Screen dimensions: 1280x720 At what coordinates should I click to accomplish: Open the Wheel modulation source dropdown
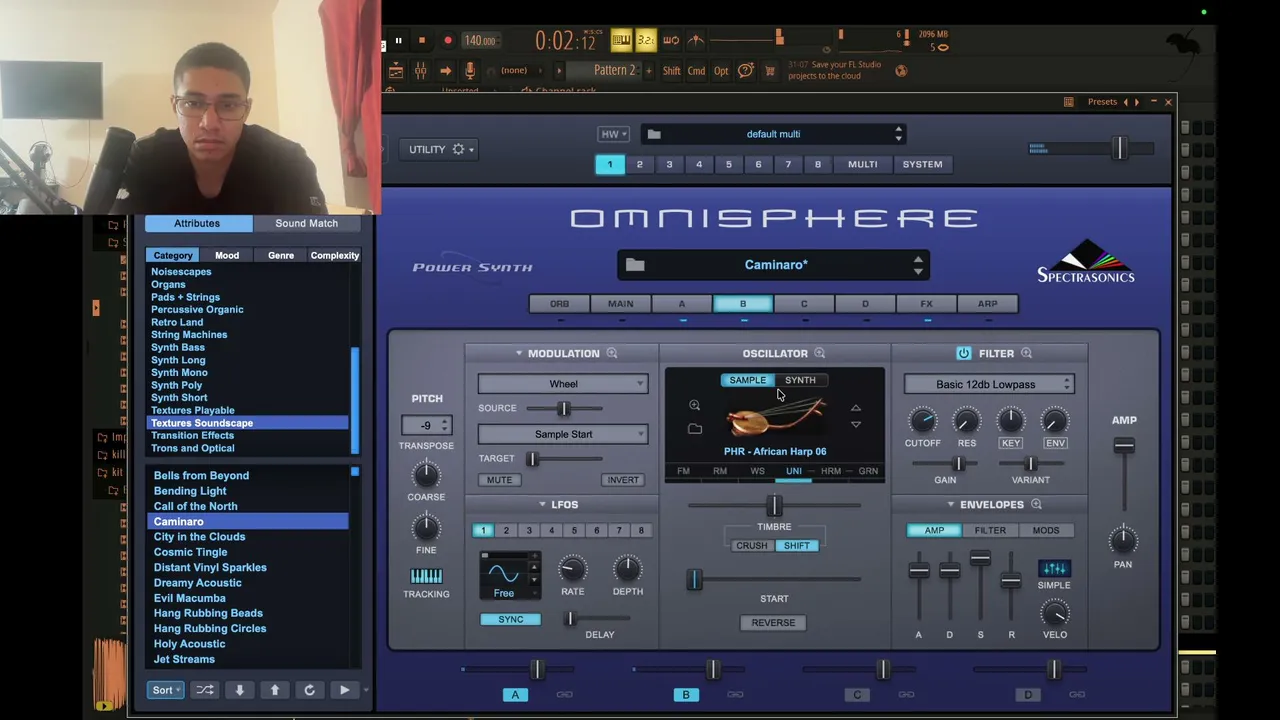click(x=563, y=384)
